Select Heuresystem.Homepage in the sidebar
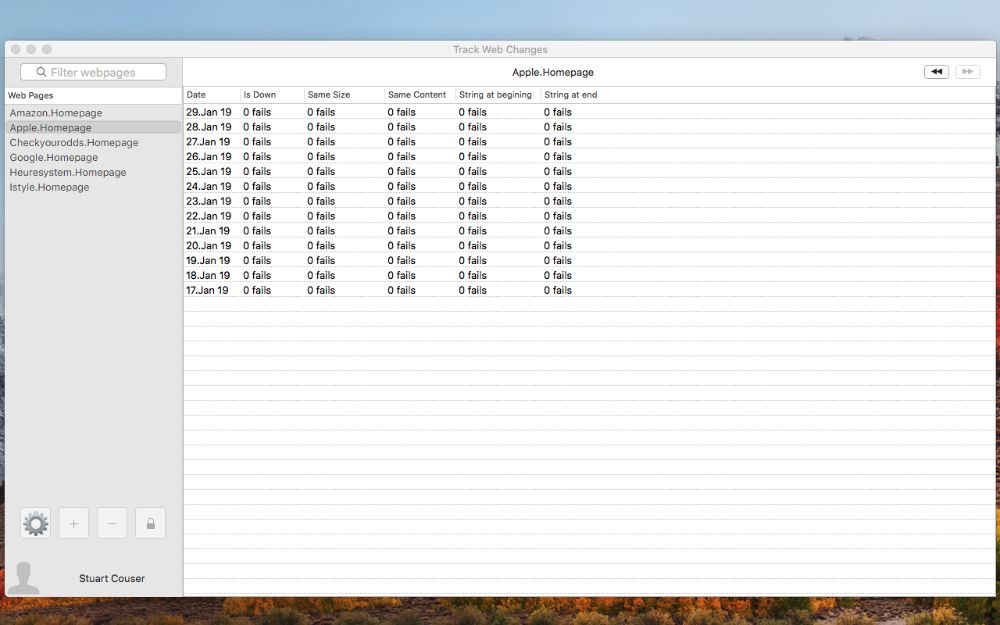The image size is (1000, 625). click(93, 172)
